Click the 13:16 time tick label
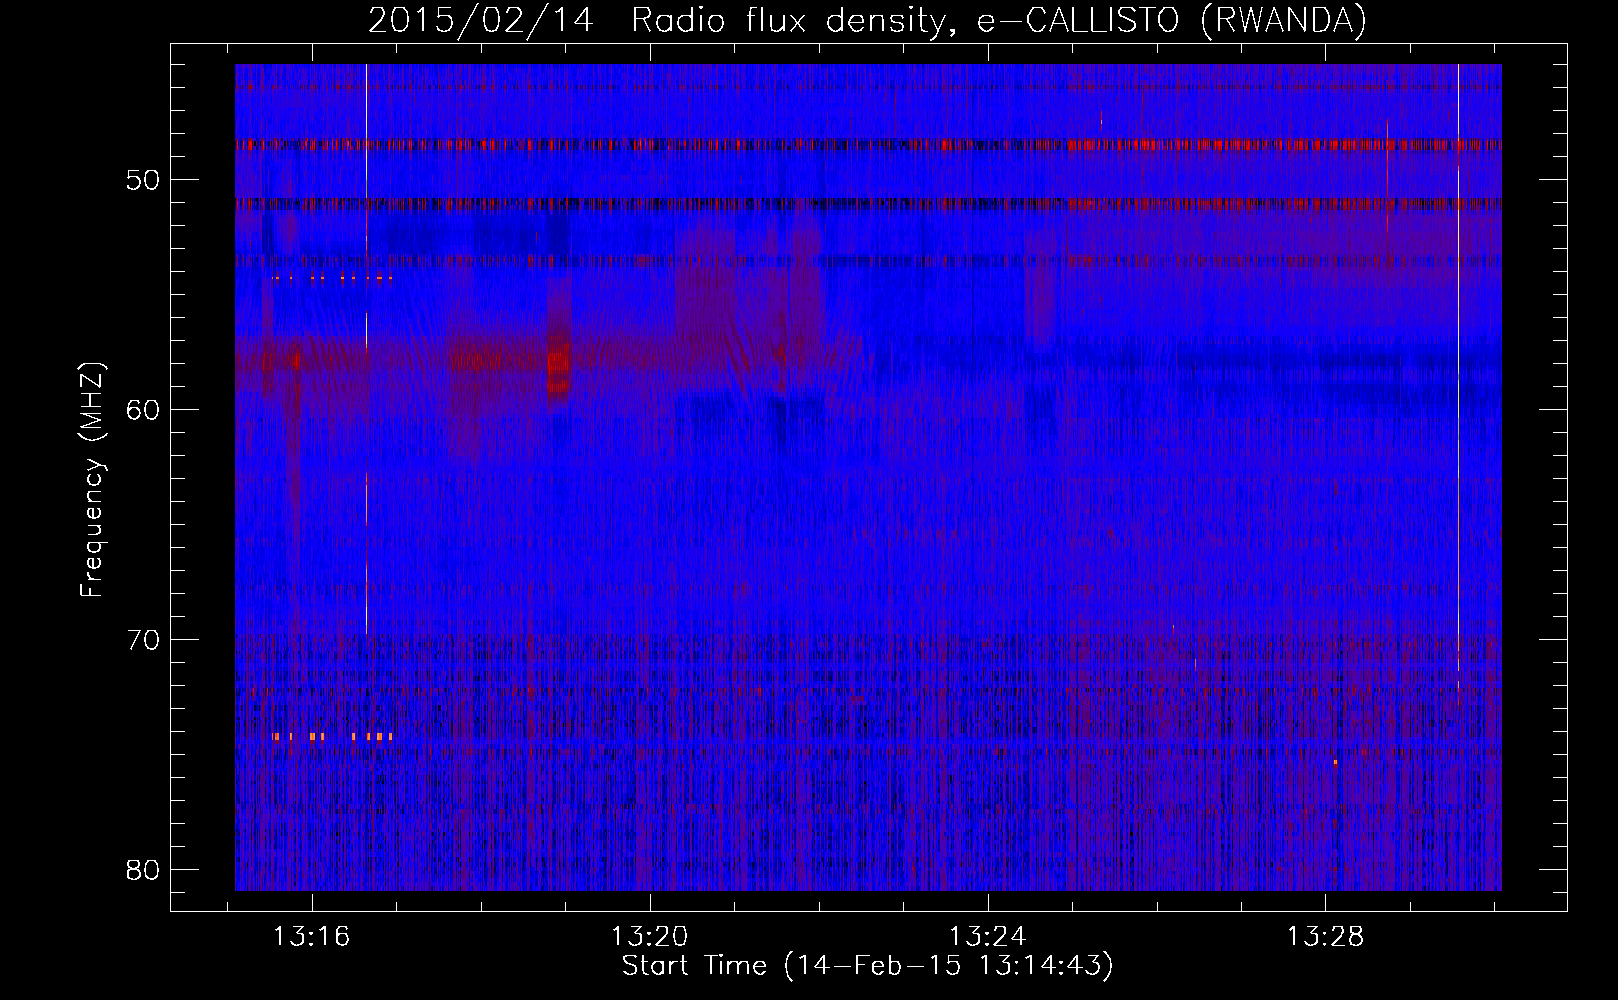The height and width of the screenshot is (1000, 1618). pos(312,937)
